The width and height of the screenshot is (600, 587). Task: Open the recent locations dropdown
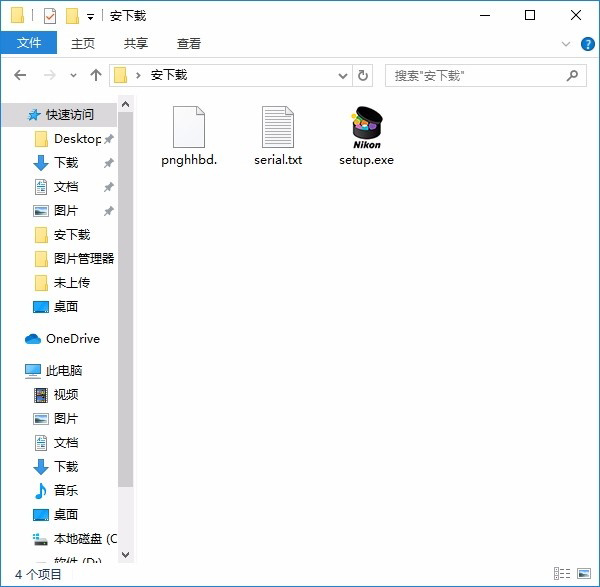(73, 75)
